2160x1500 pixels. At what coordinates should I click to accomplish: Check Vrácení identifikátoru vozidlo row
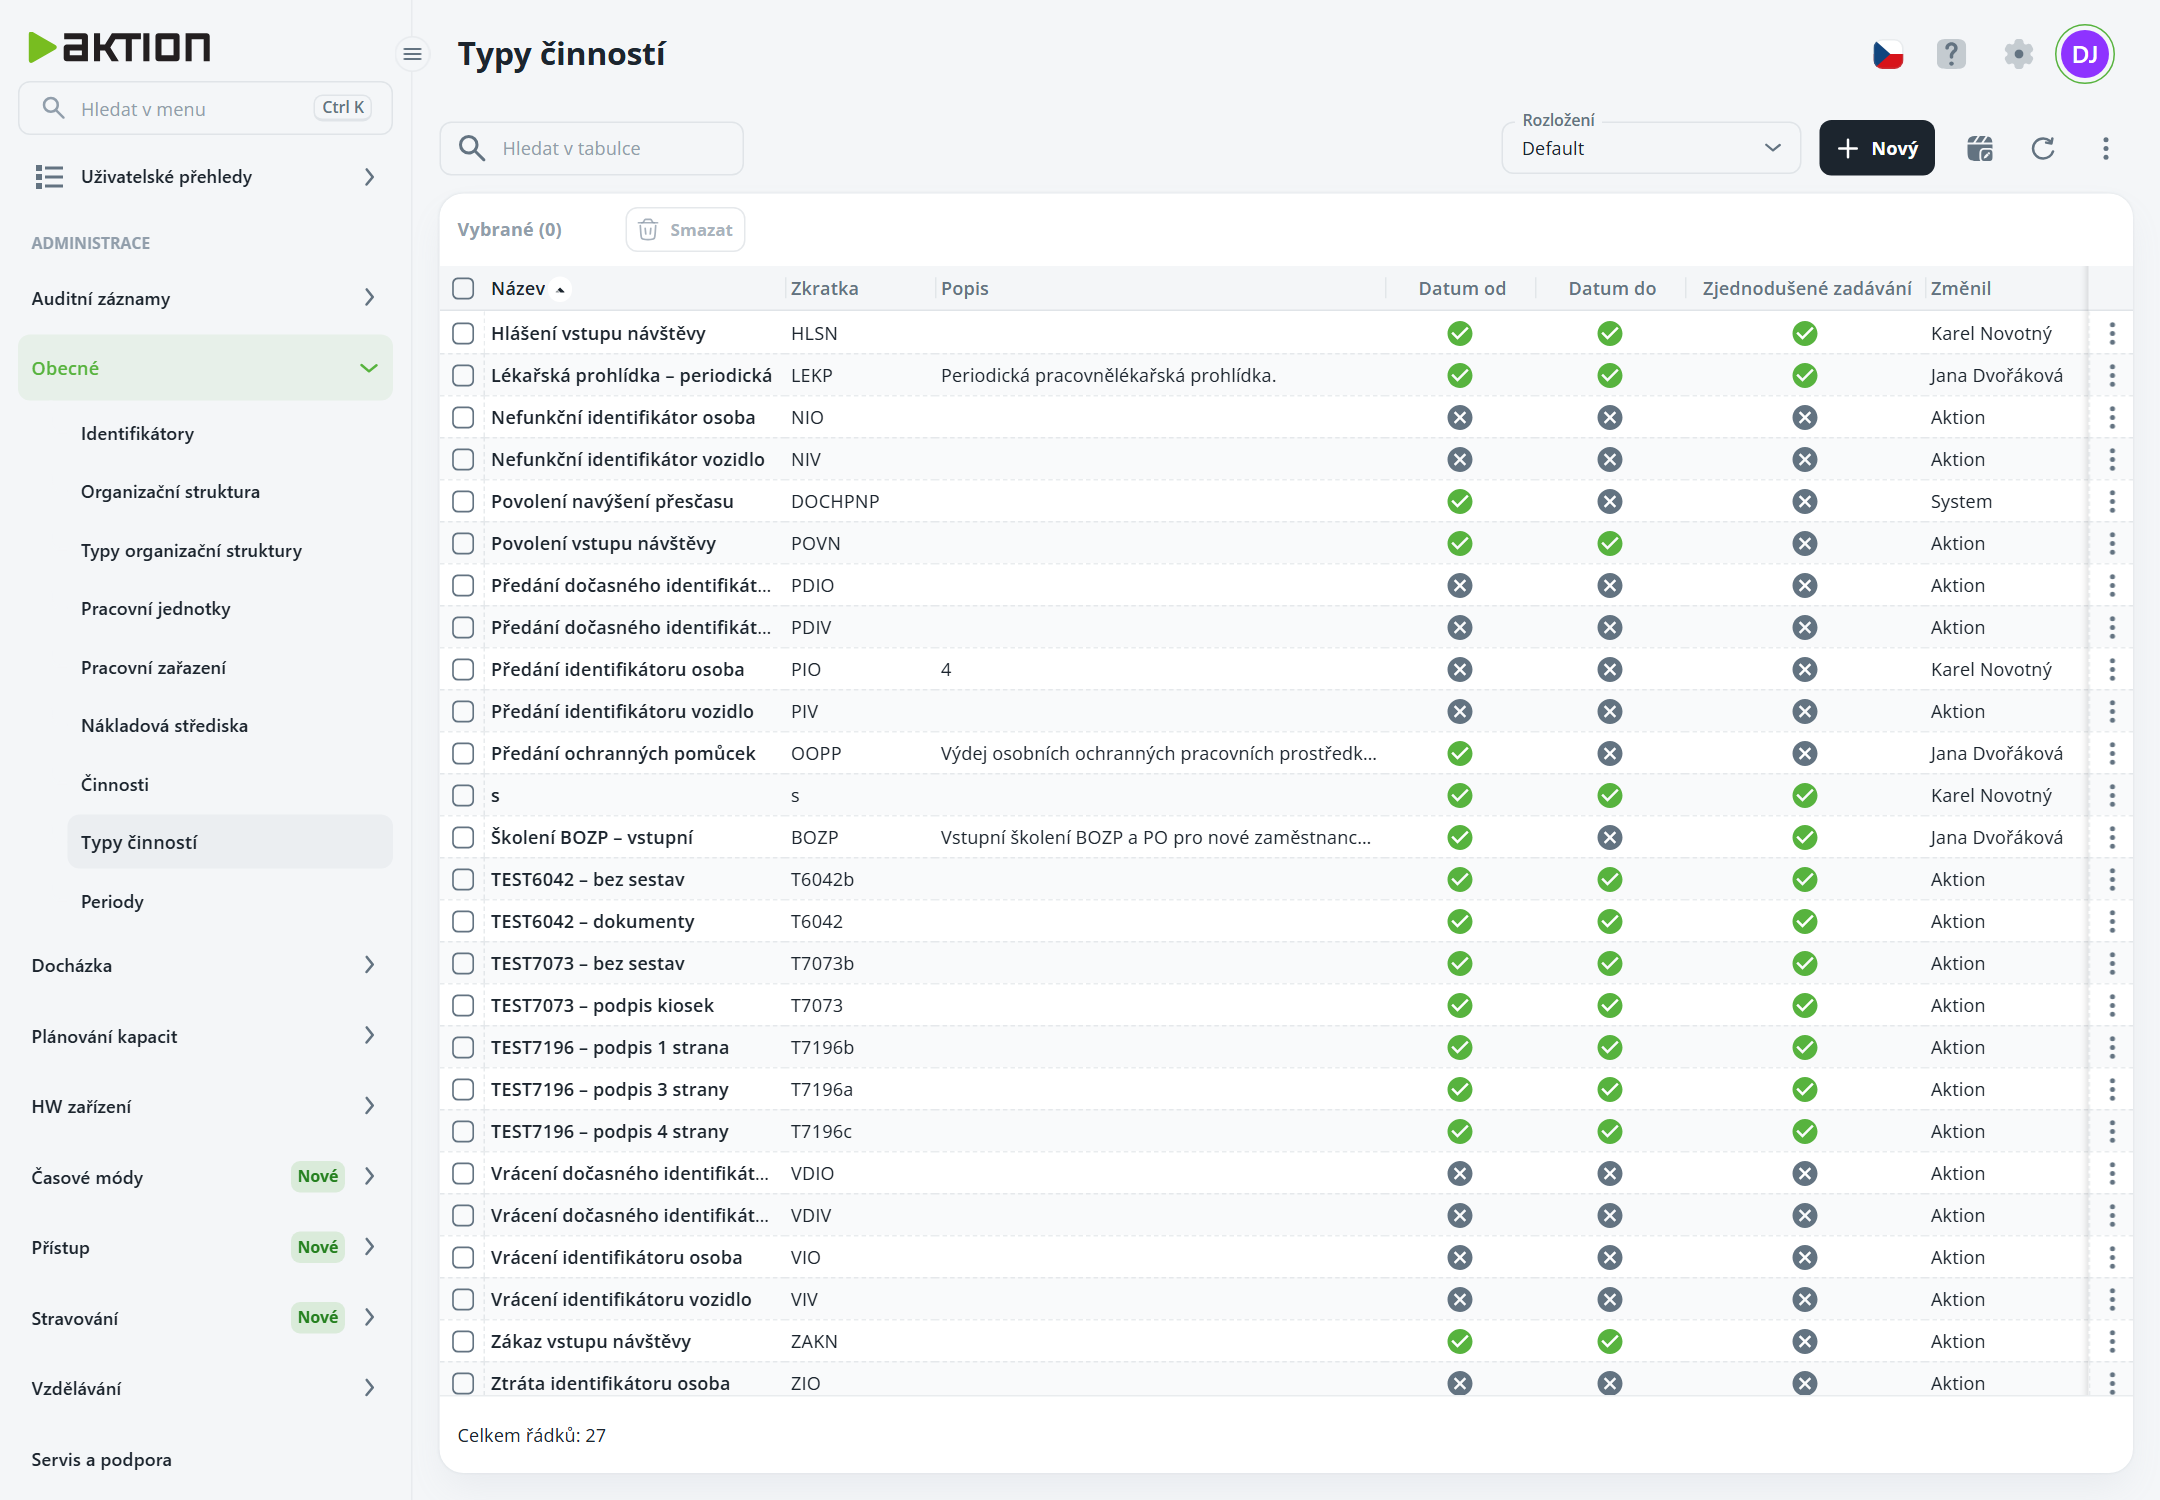click(x=463, y=1299)
